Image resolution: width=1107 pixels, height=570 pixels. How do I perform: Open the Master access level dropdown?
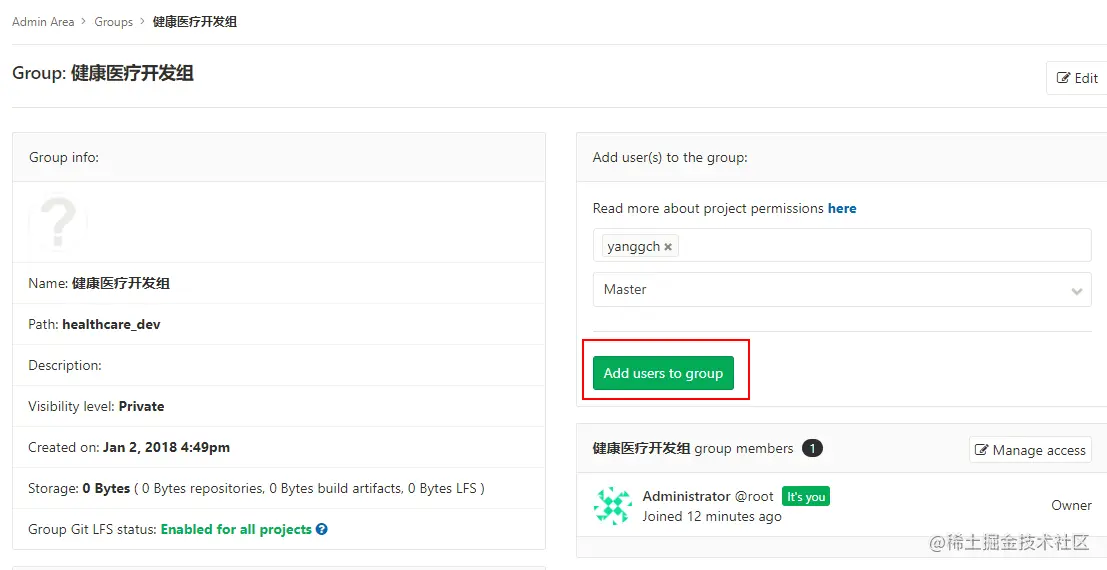(x=842, y=290)
